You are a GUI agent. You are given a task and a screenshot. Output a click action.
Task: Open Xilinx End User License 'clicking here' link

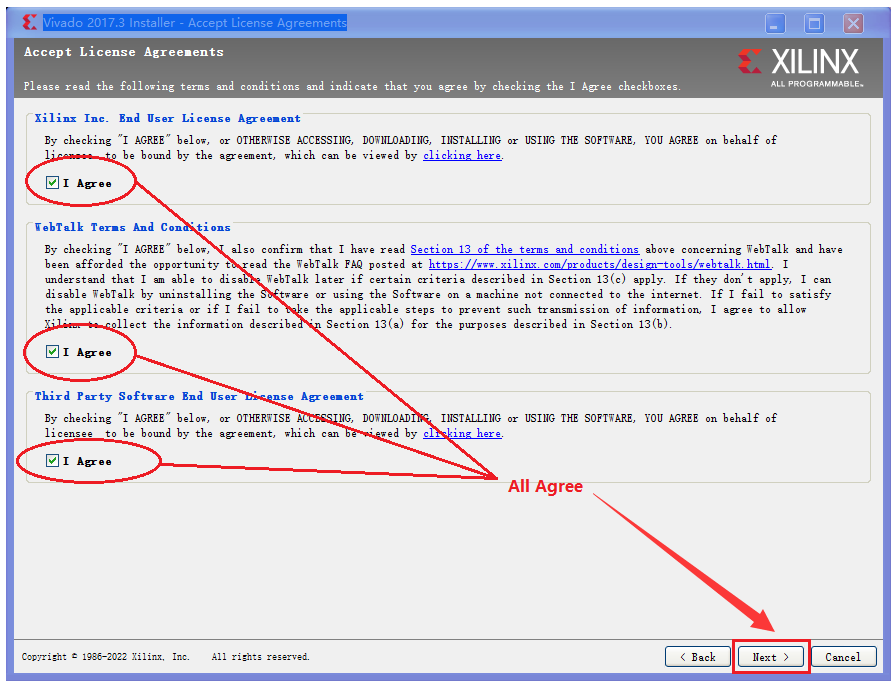click(x=462, y=155)
